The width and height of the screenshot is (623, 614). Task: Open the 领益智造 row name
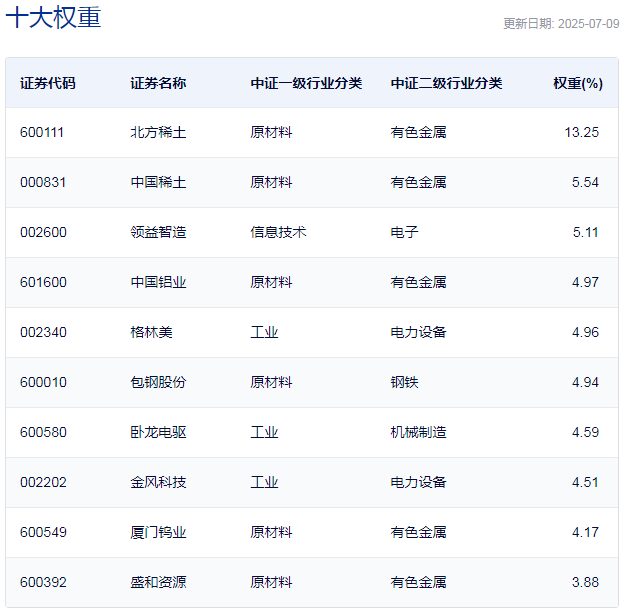[158, 232]
